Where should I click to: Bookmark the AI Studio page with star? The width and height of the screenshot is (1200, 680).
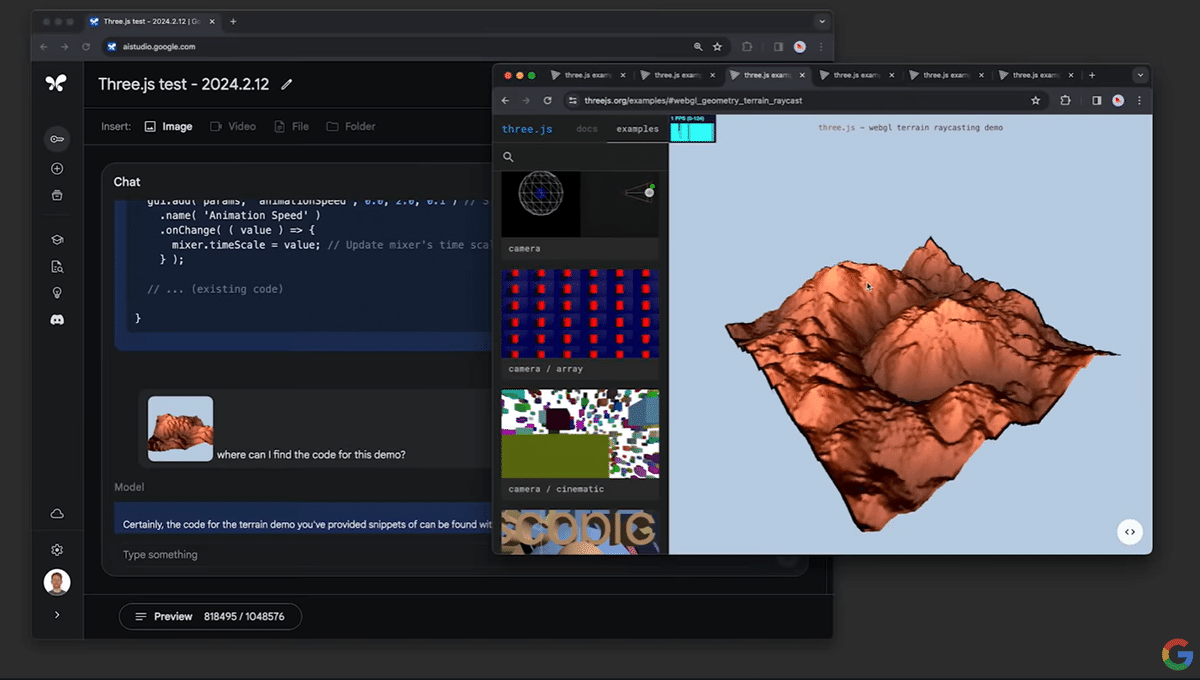717,46
